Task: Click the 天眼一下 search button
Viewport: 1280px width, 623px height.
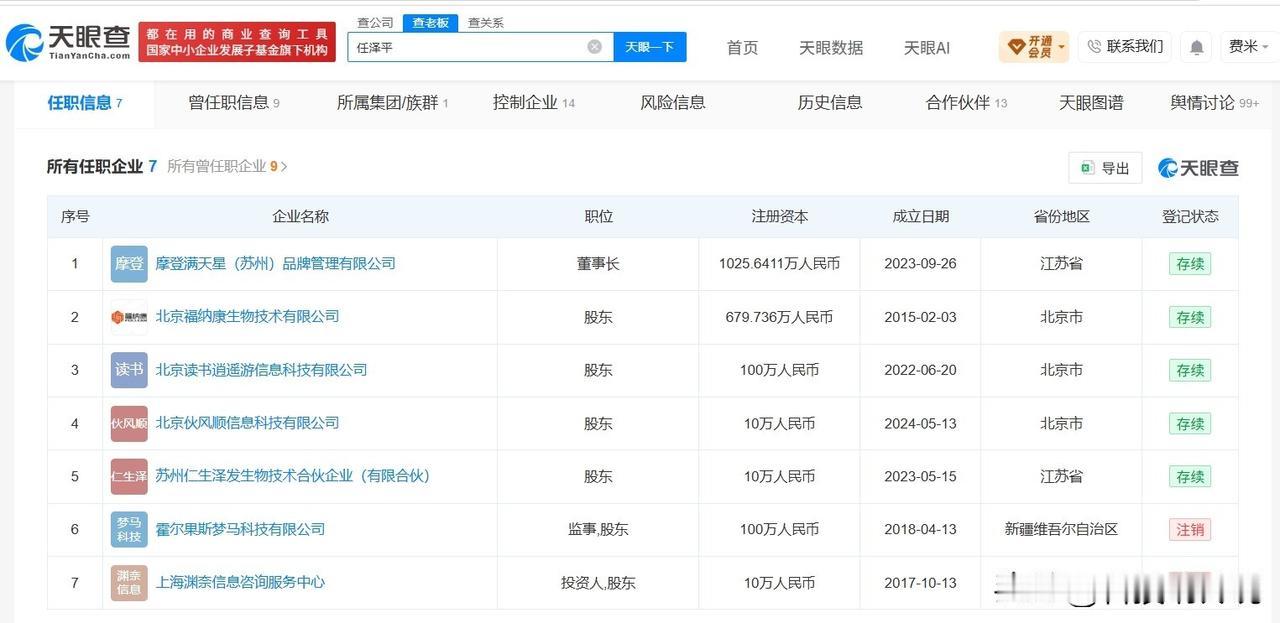Action: (x=649, y=46)
